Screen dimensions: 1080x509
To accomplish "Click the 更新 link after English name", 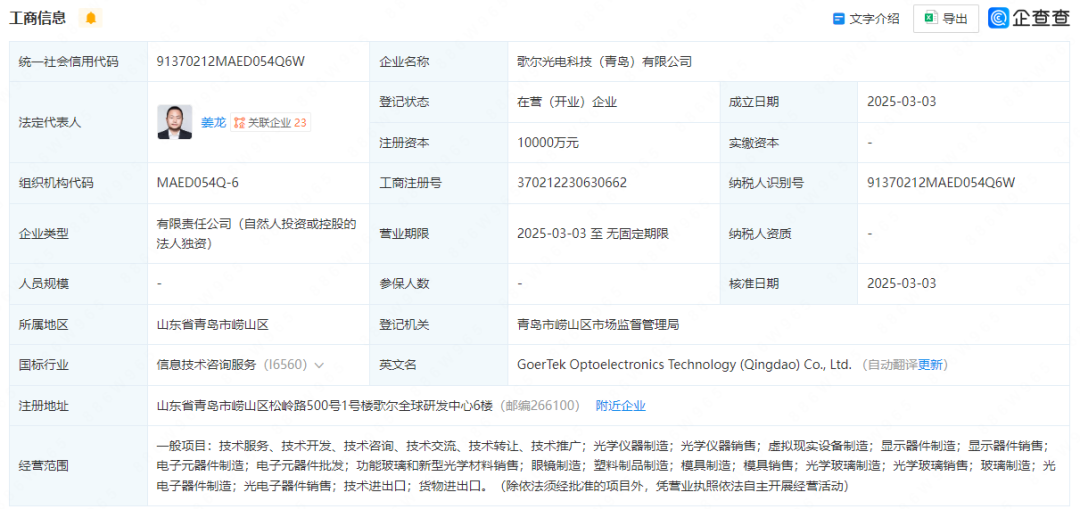I will click(x=931, y=365).
